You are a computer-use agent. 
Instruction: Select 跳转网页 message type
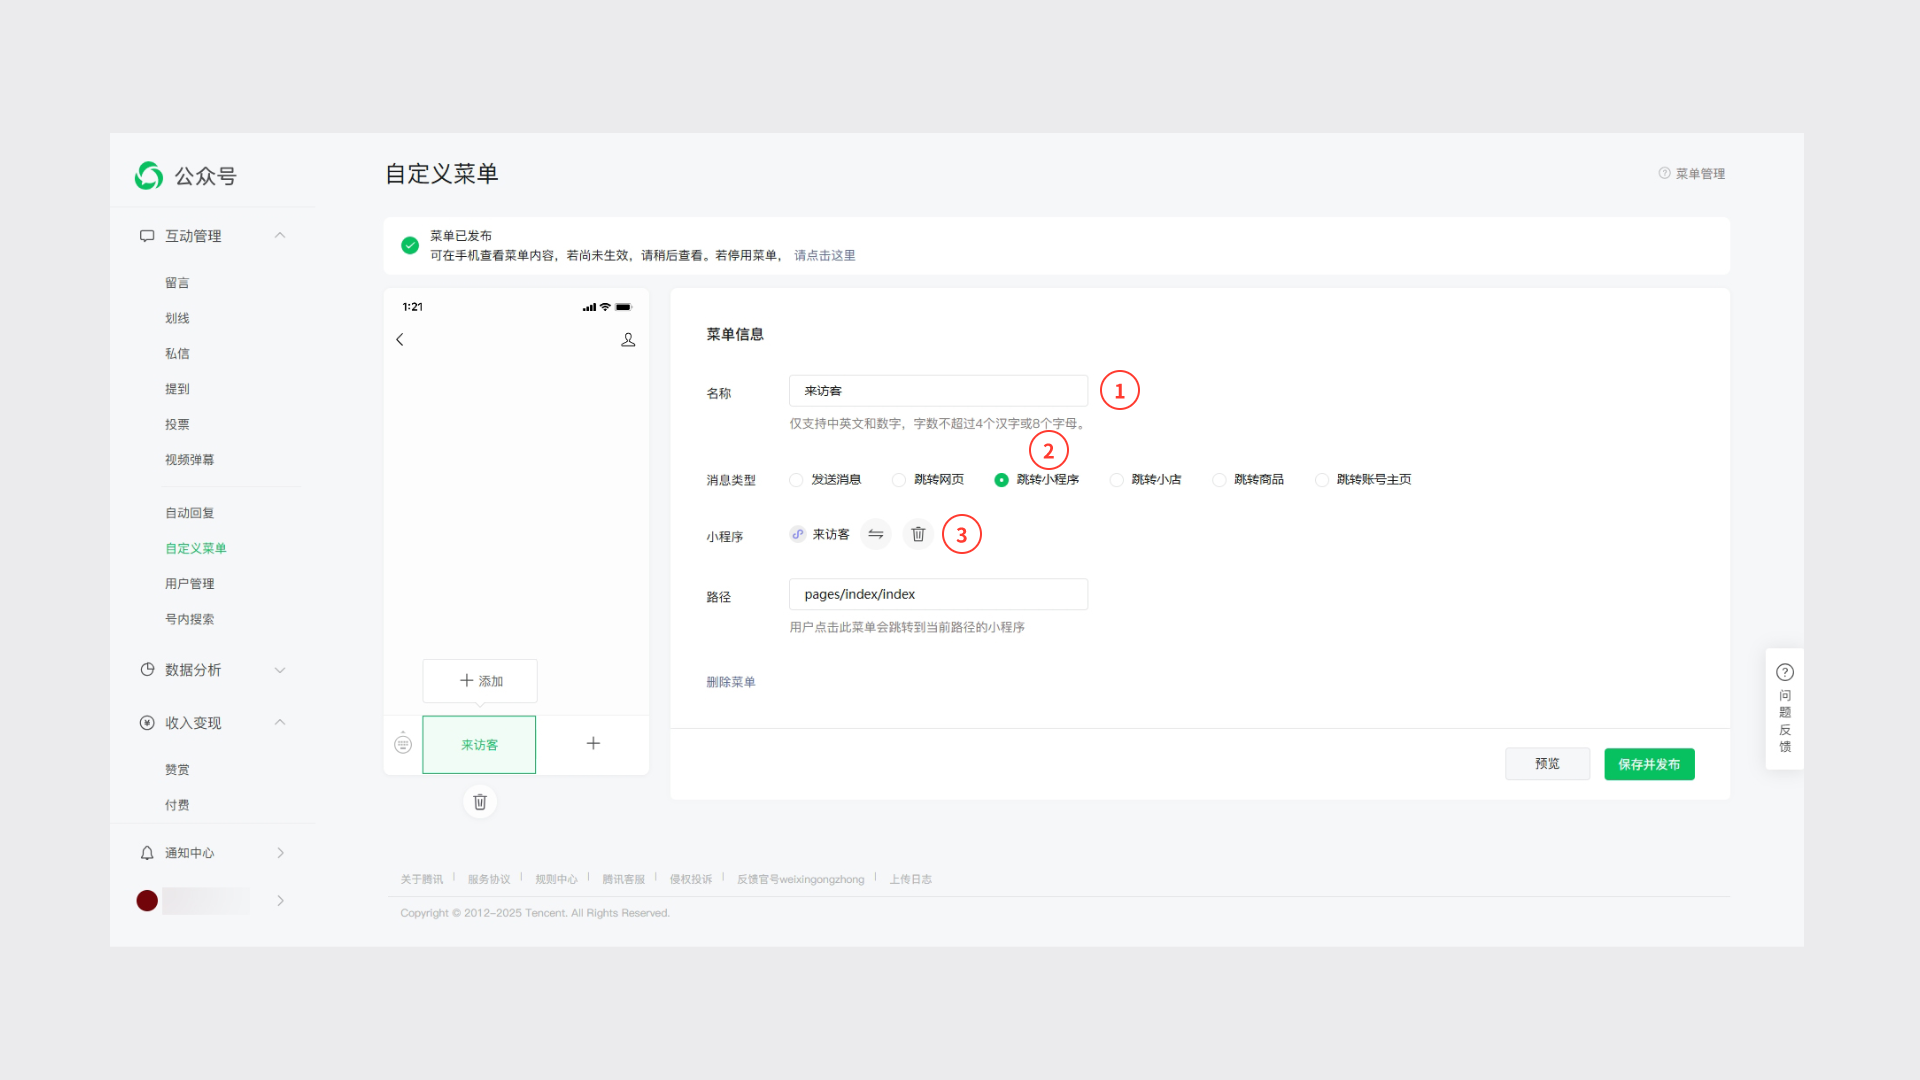click(899, 480)
